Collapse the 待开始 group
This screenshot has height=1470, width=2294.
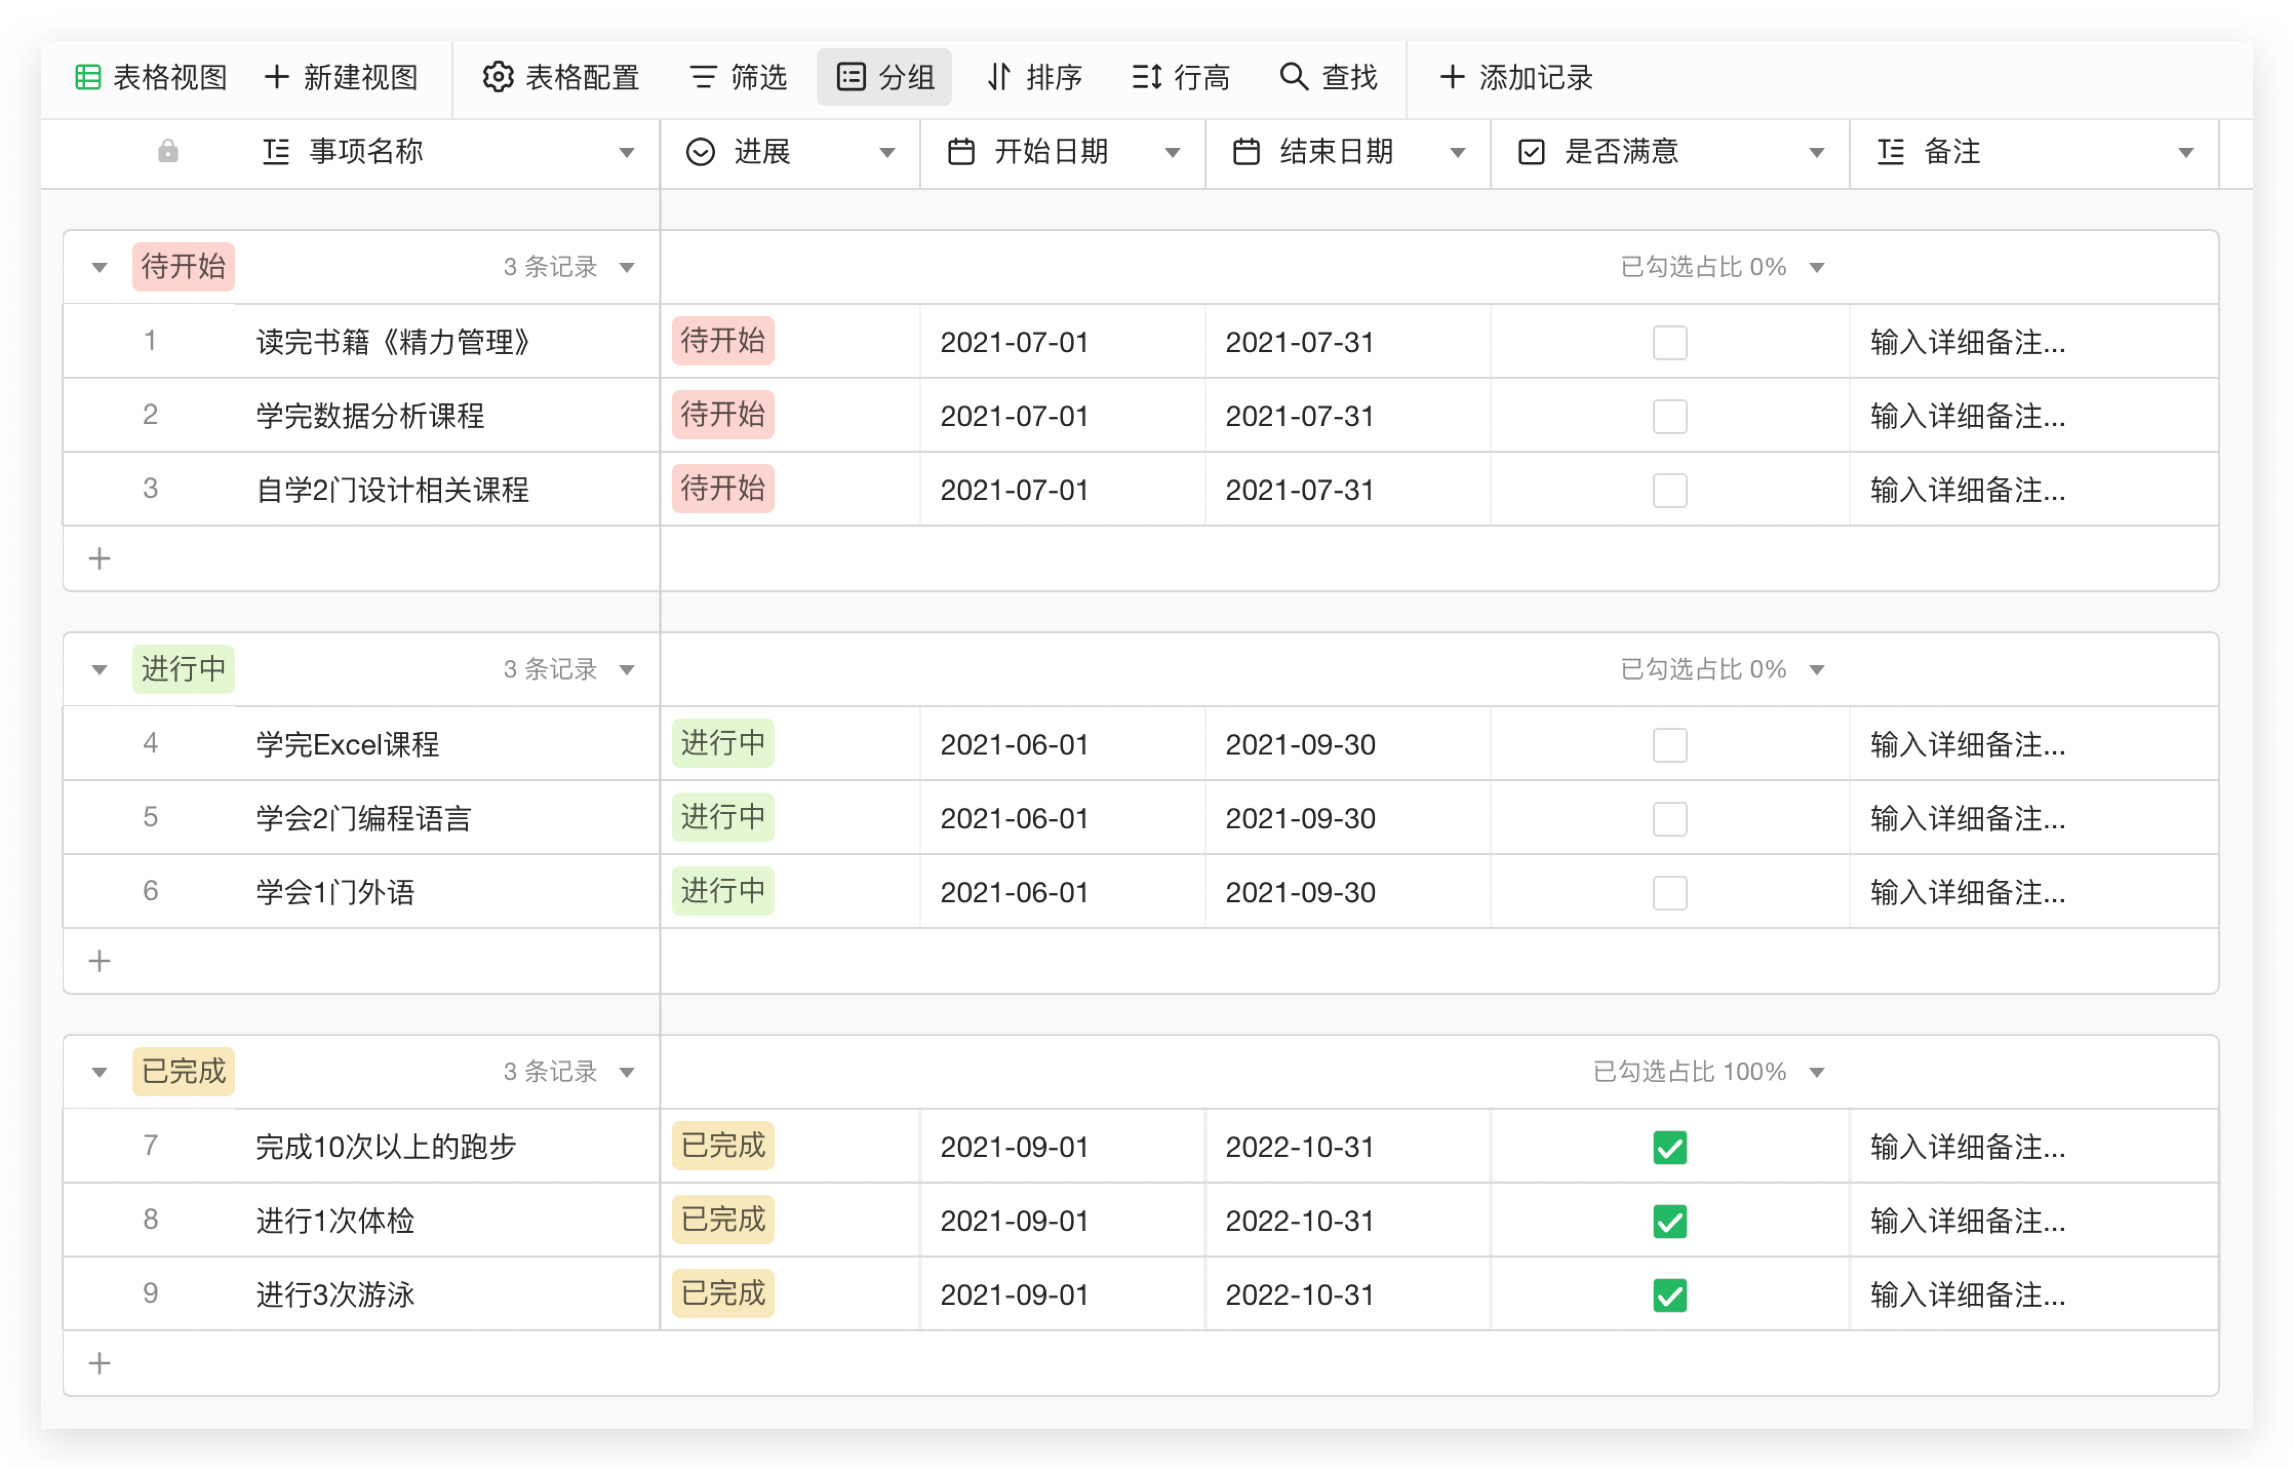pyautogui.click(x=99, y=267)
